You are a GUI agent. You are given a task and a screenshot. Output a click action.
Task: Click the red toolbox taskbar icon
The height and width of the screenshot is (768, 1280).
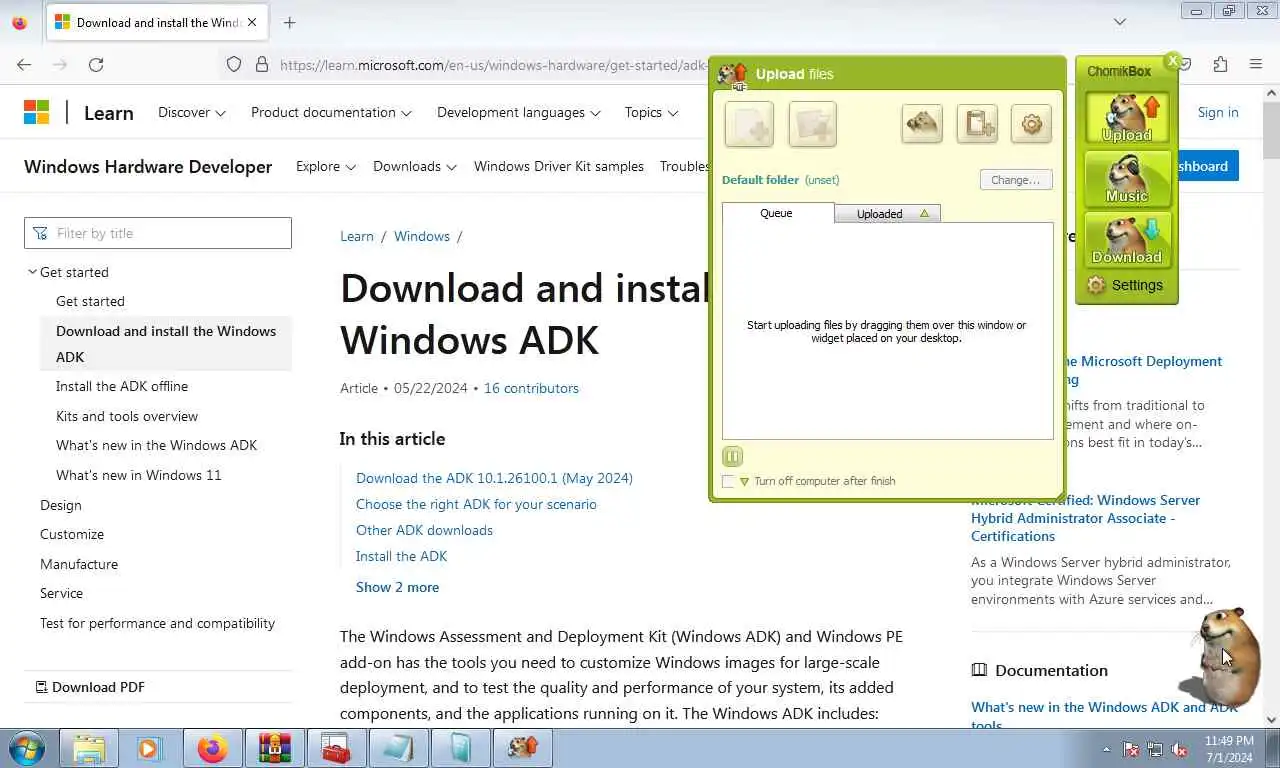[x=337, y=748]
